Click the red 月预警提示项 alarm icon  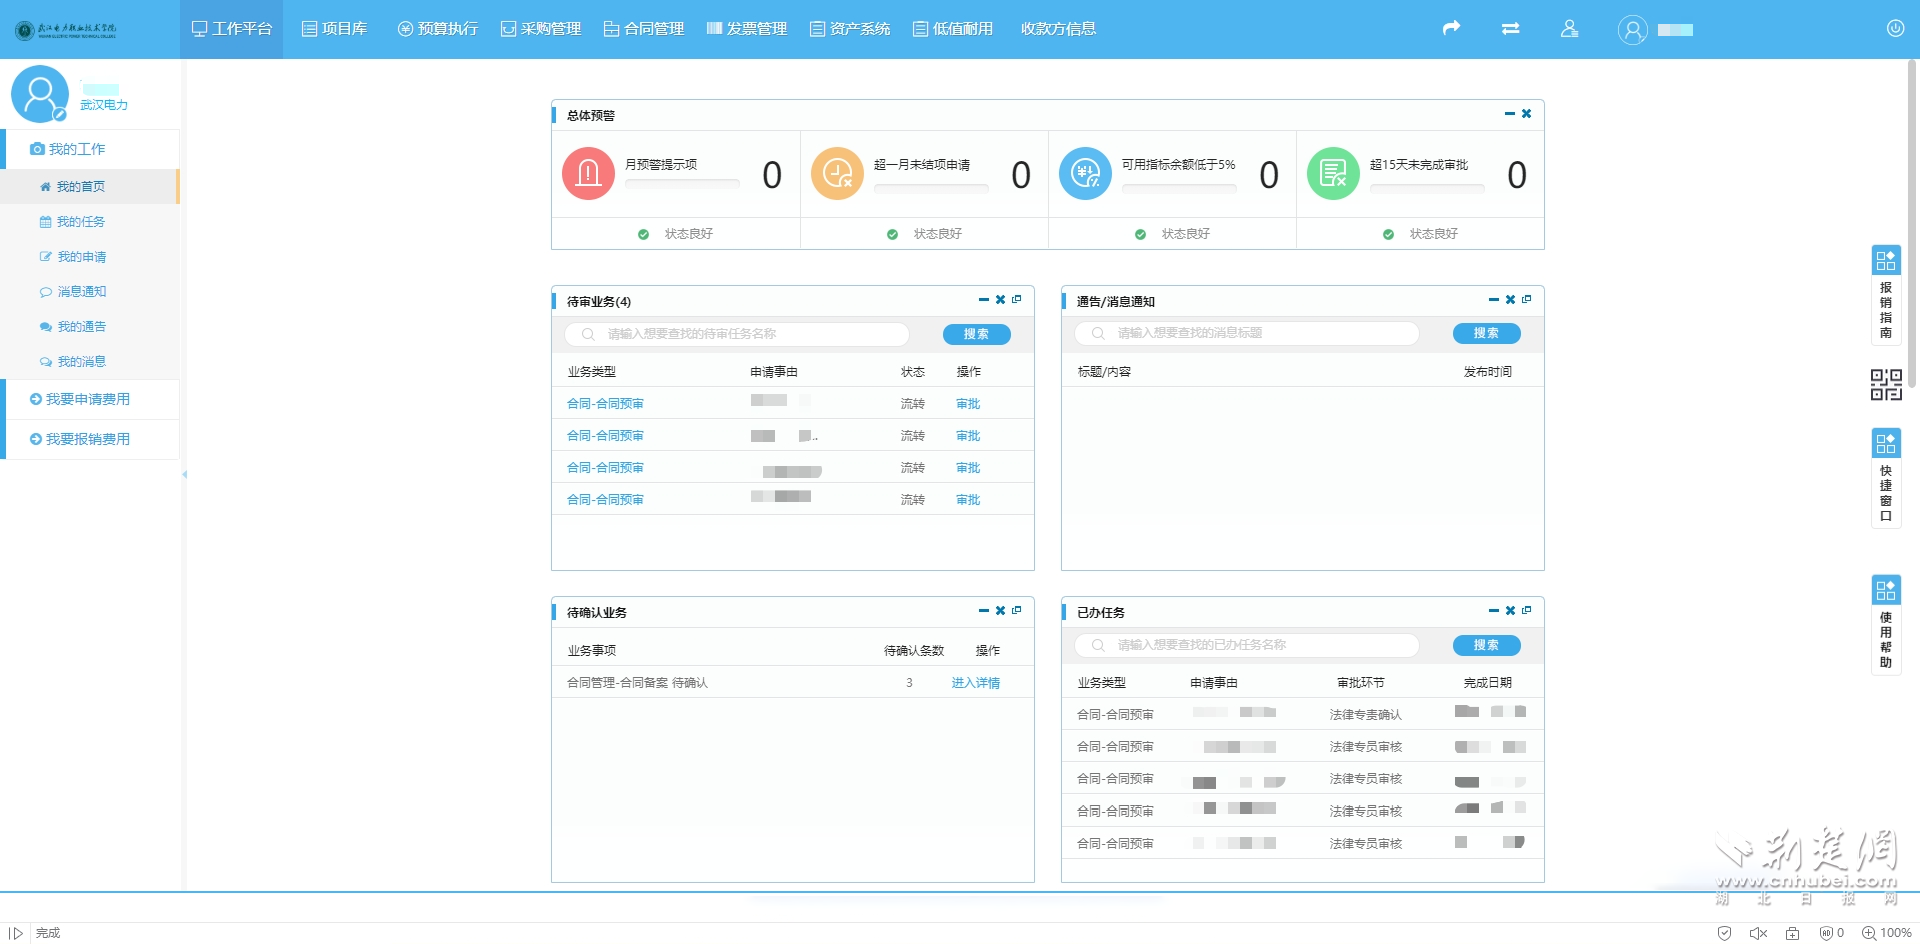click(x=588, y=174)
